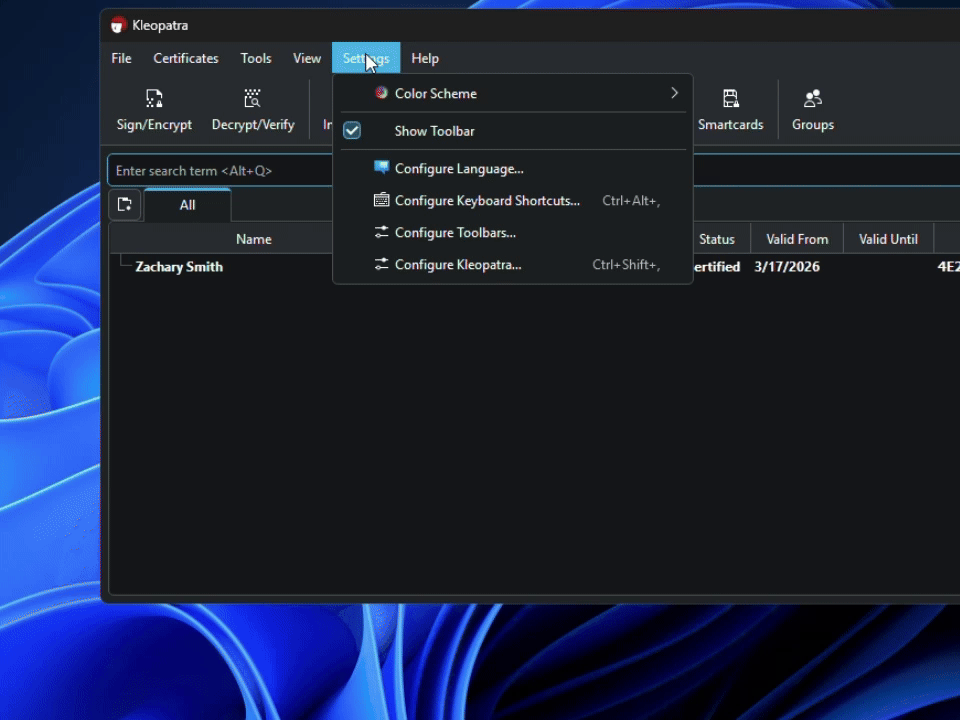Open the Decrypt/Verify tool

253,108
